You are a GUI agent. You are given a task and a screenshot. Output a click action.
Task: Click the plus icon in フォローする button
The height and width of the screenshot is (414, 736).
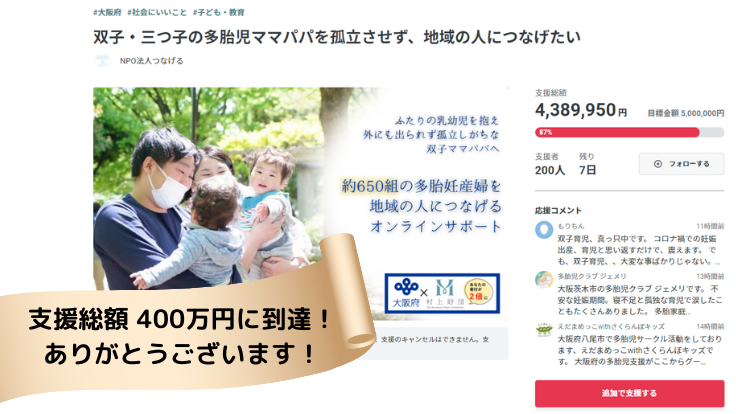point(658,164)
